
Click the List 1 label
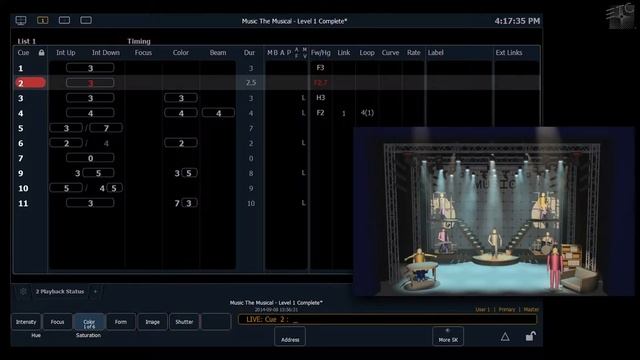(x=27, y=41)
